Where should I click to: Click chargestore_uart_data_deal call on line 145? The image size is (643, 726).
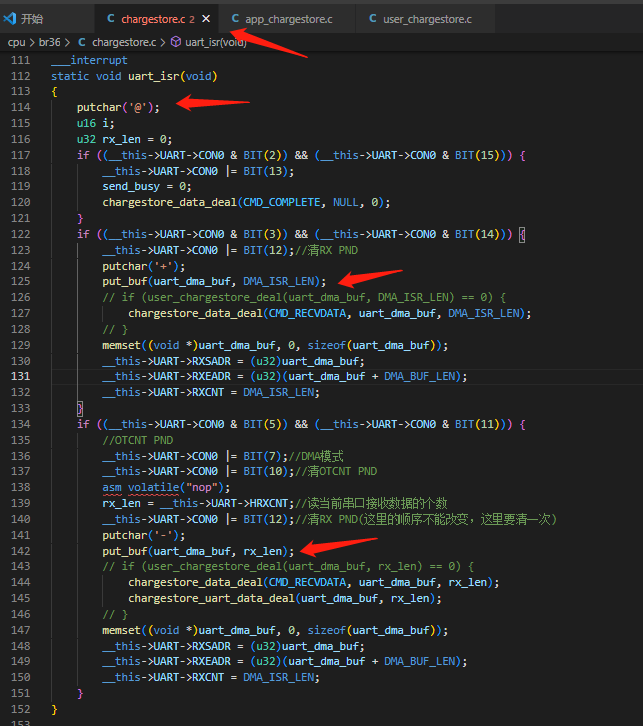pyautogui.click(x=285, y=599)
